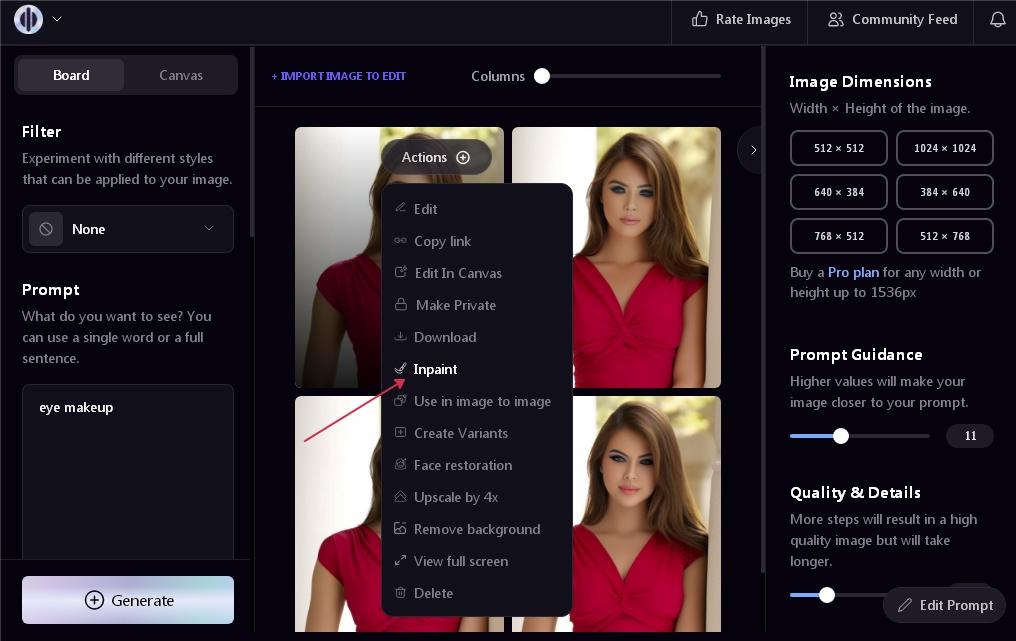Choose the 1024 × 1024 dimension option

pos(944,148)
